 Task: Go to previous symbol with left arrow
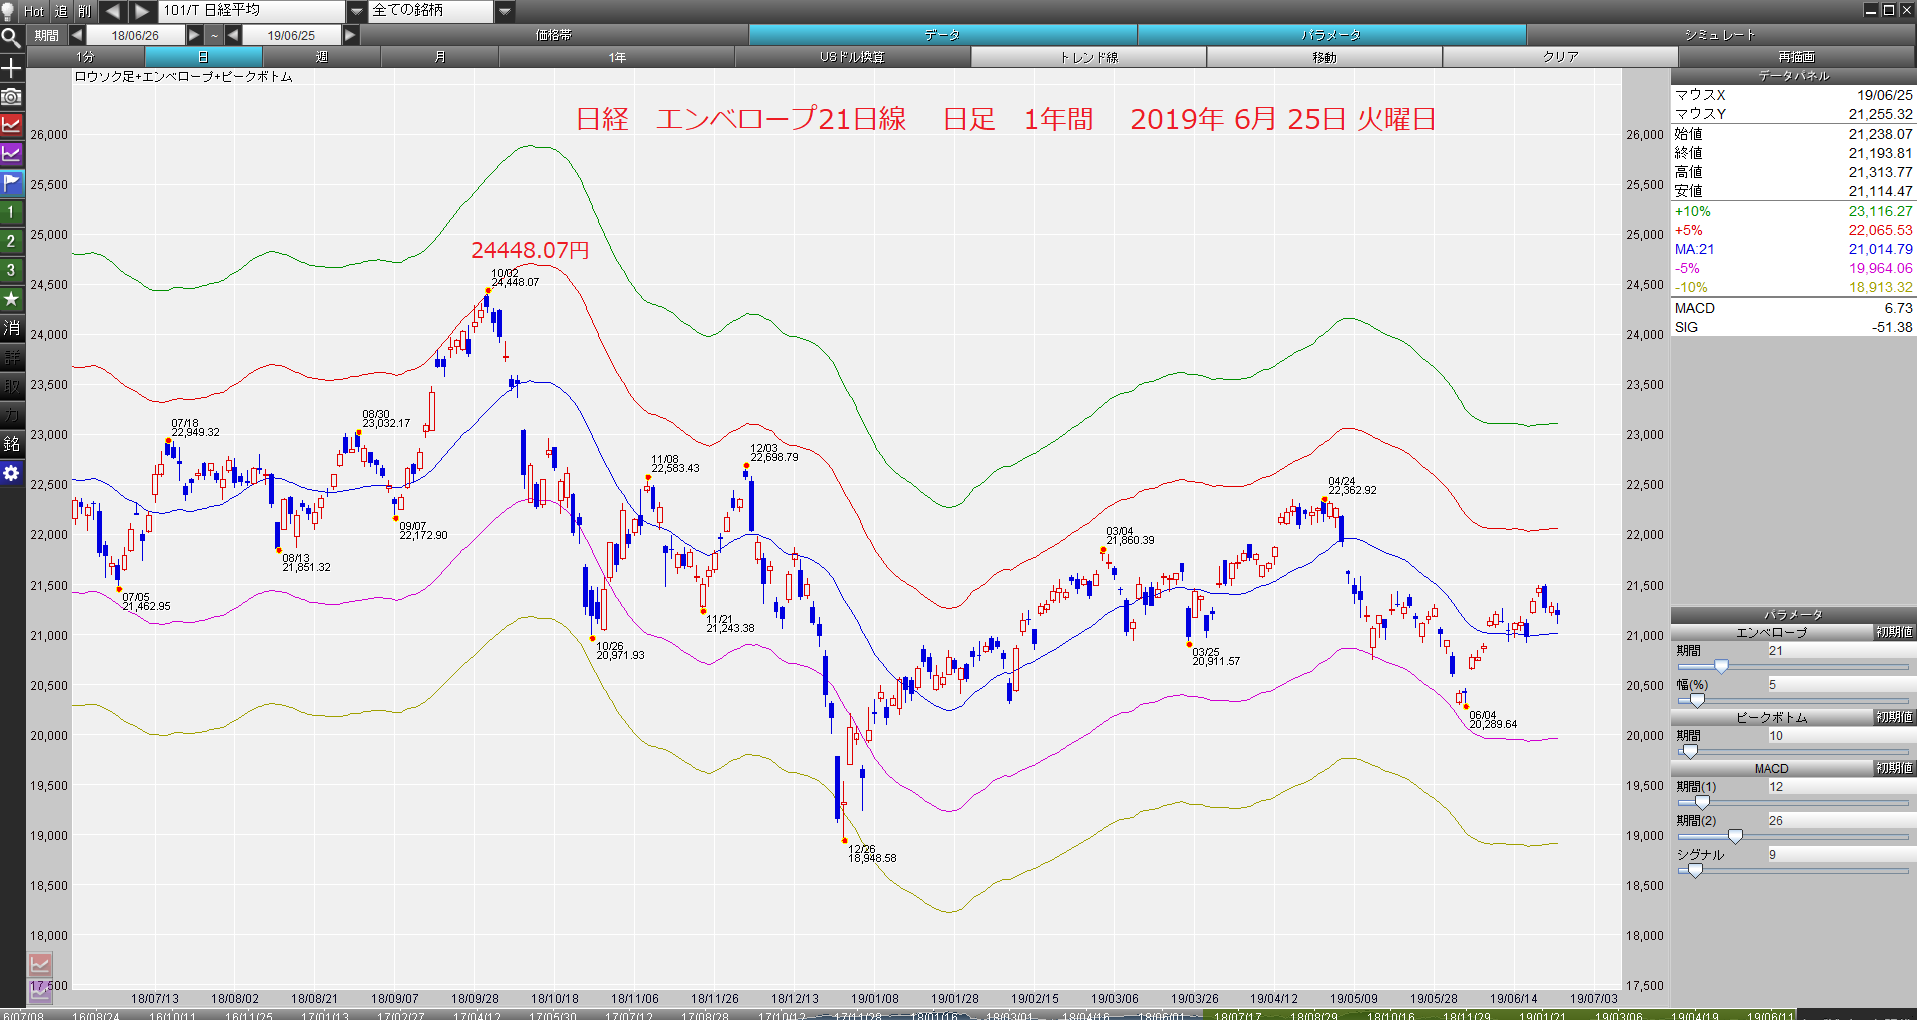point(113,11)
